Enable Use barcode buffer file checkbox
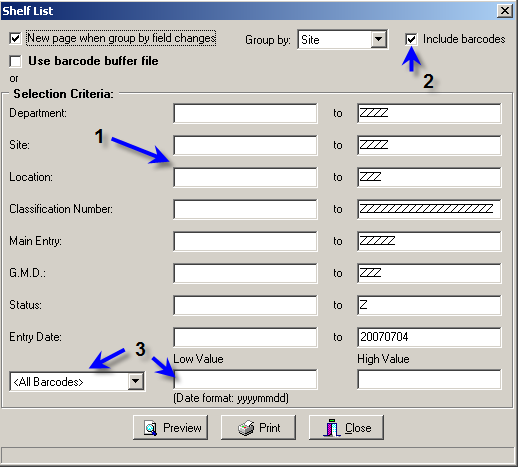This screenshot has height=467, width=518. [x=15, y=61]
